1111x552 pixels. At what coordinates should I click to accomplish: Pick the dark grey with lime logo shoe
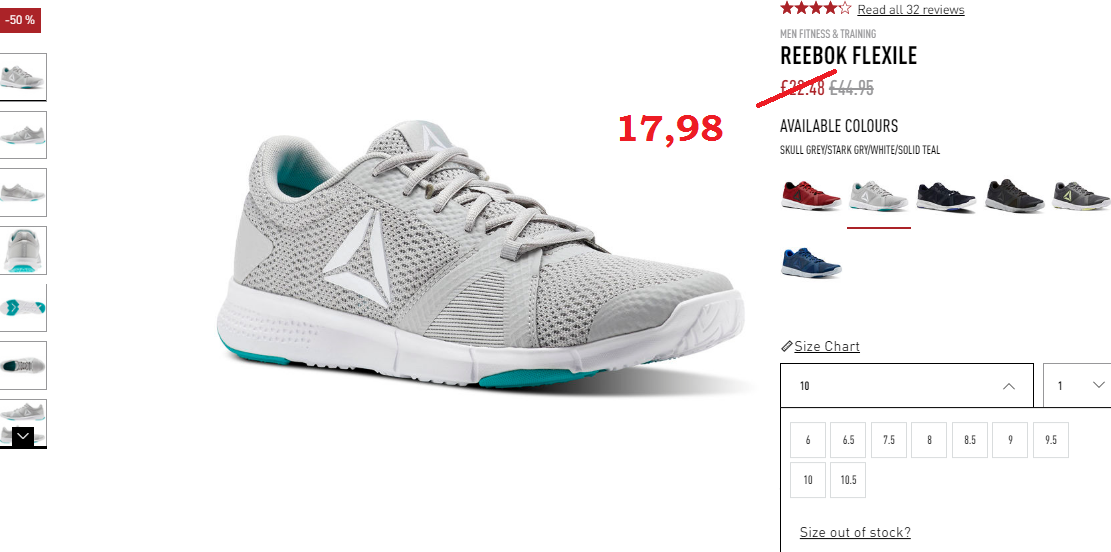pos(1081,196)
